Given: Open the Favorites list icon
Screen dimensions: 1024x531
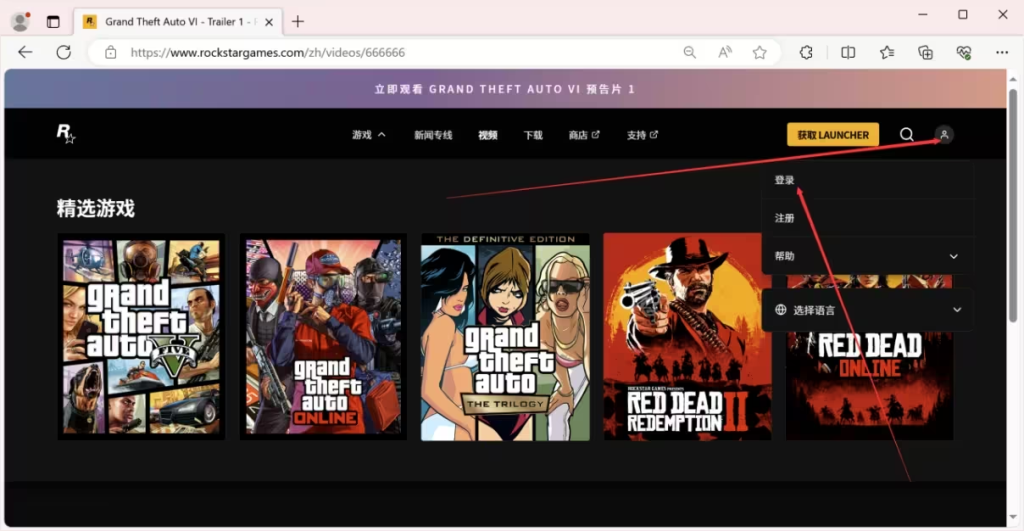Looking at the screenshot, I should pyautogui.click(x=886, y=52).
